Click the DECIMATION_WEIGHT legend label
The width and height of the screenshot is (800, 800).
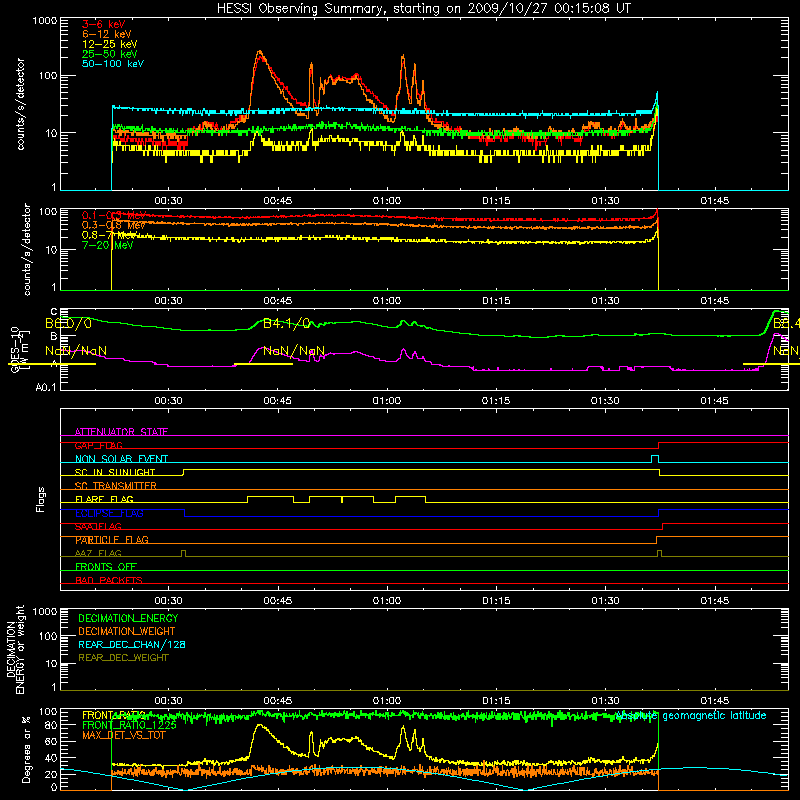pyautogui.click(x=127, y=631)
